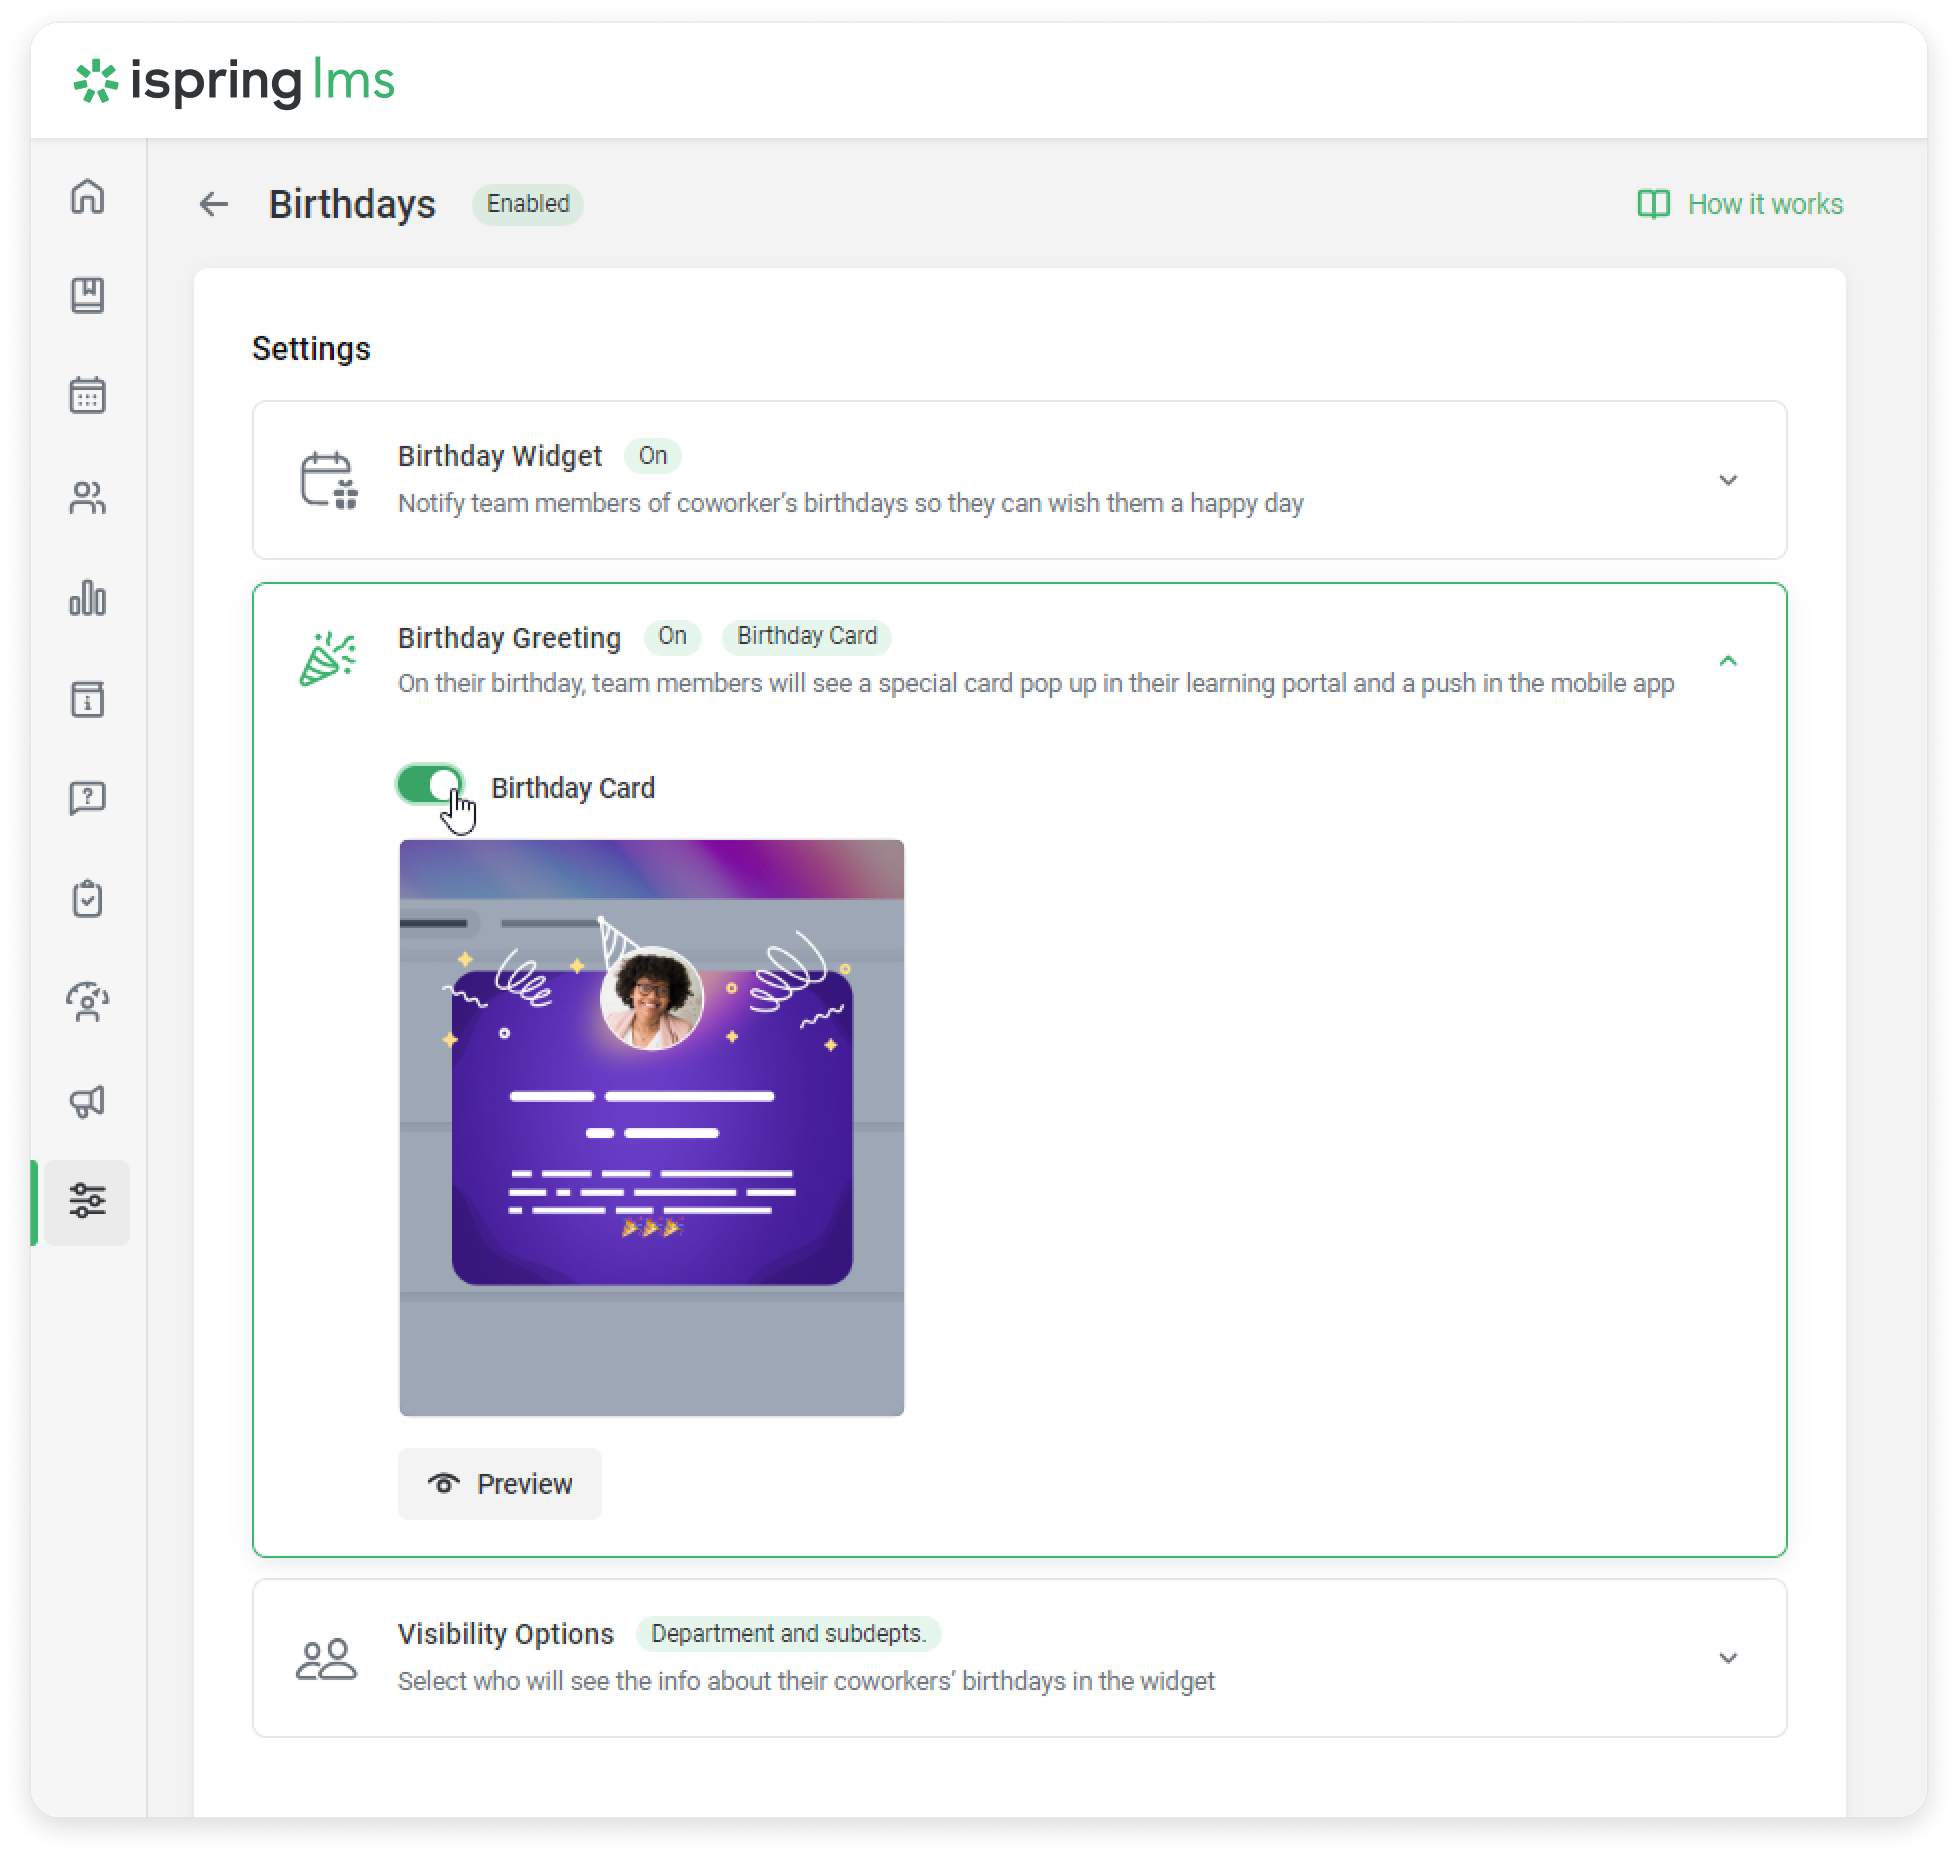Open the users sidebar icon
1958x1856 pixels.
pos(88,497)
